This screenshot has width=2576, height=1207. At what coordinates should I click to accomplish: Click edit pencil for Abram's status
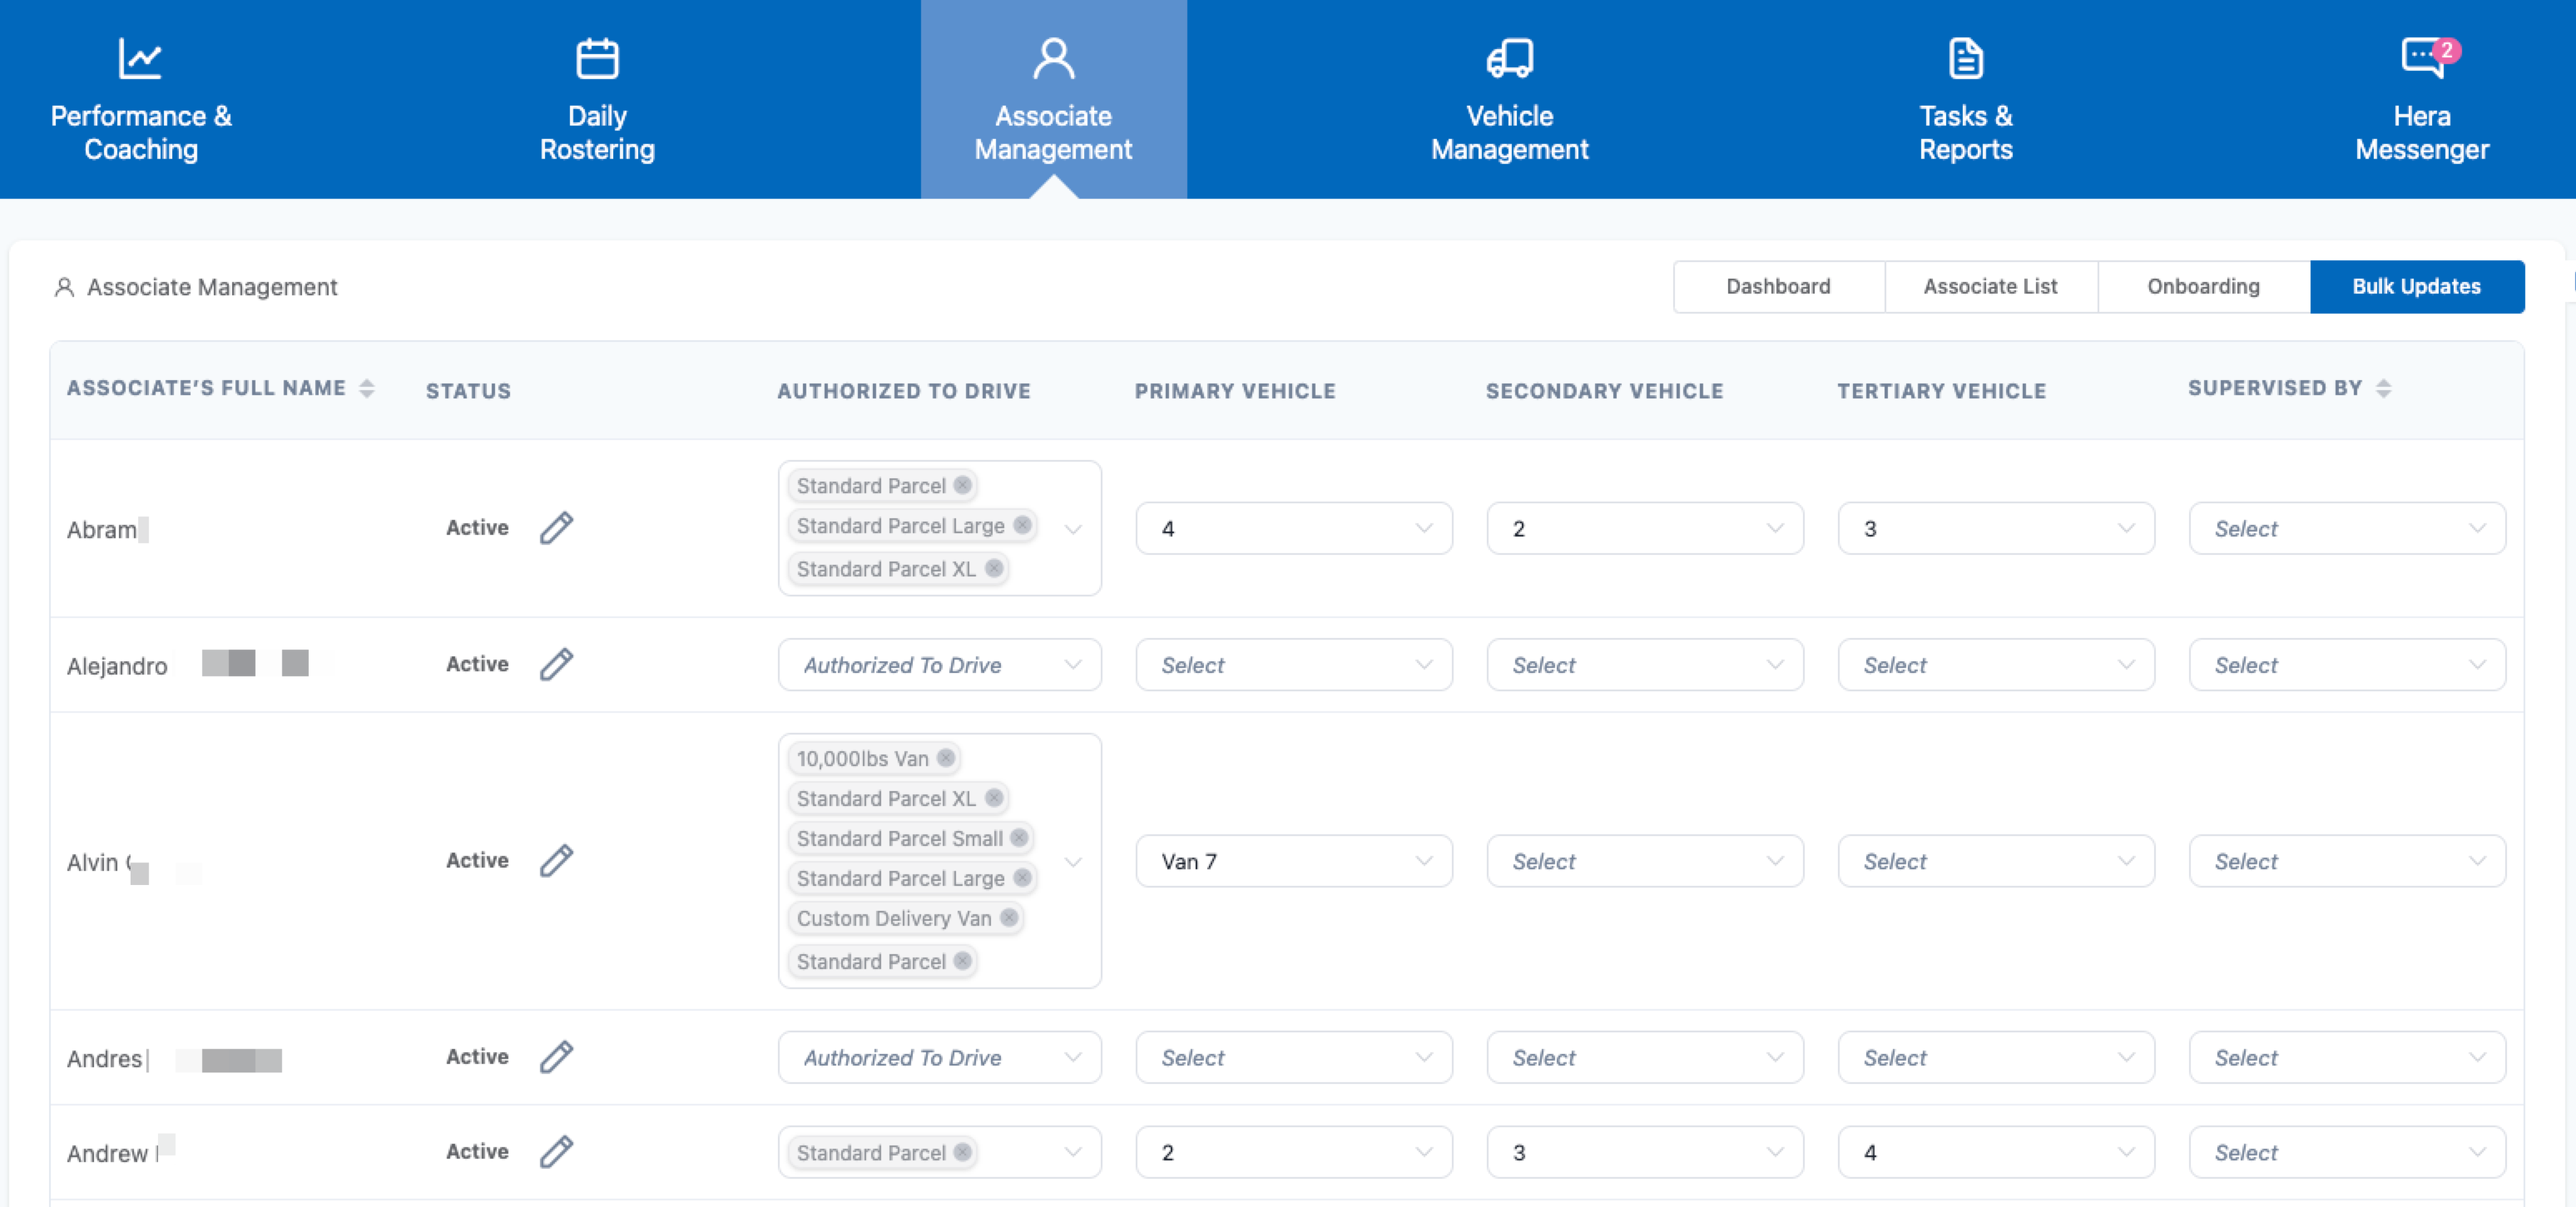[556, 528]
